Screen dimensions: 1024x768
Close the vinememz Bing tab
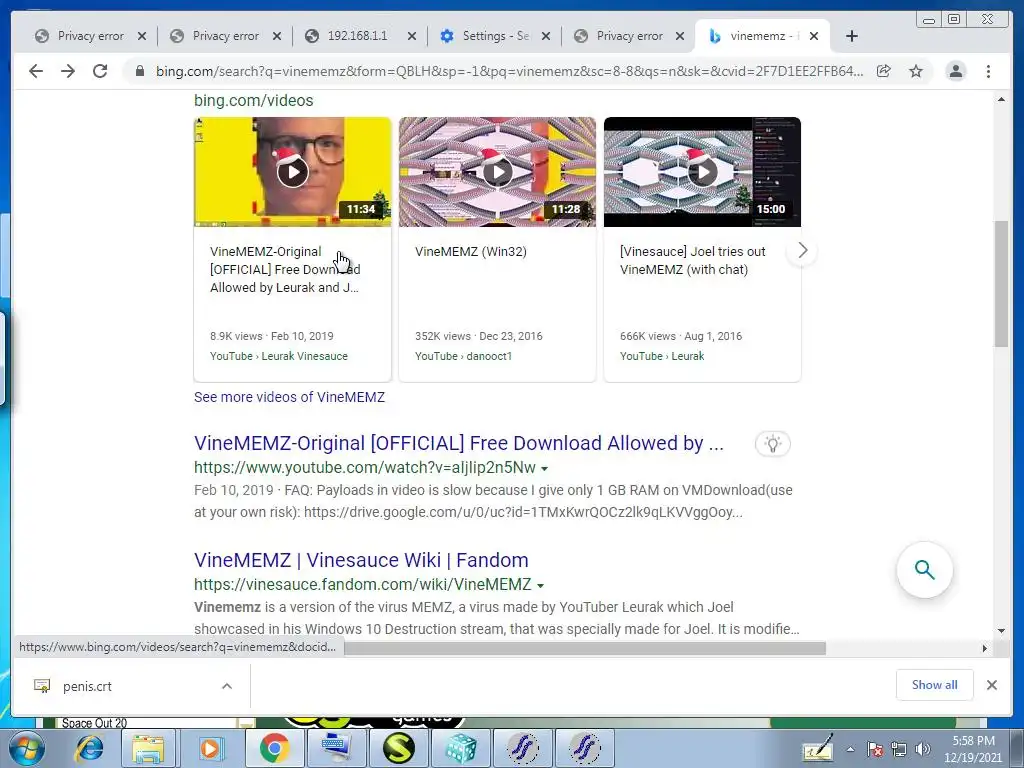point(814,36)
